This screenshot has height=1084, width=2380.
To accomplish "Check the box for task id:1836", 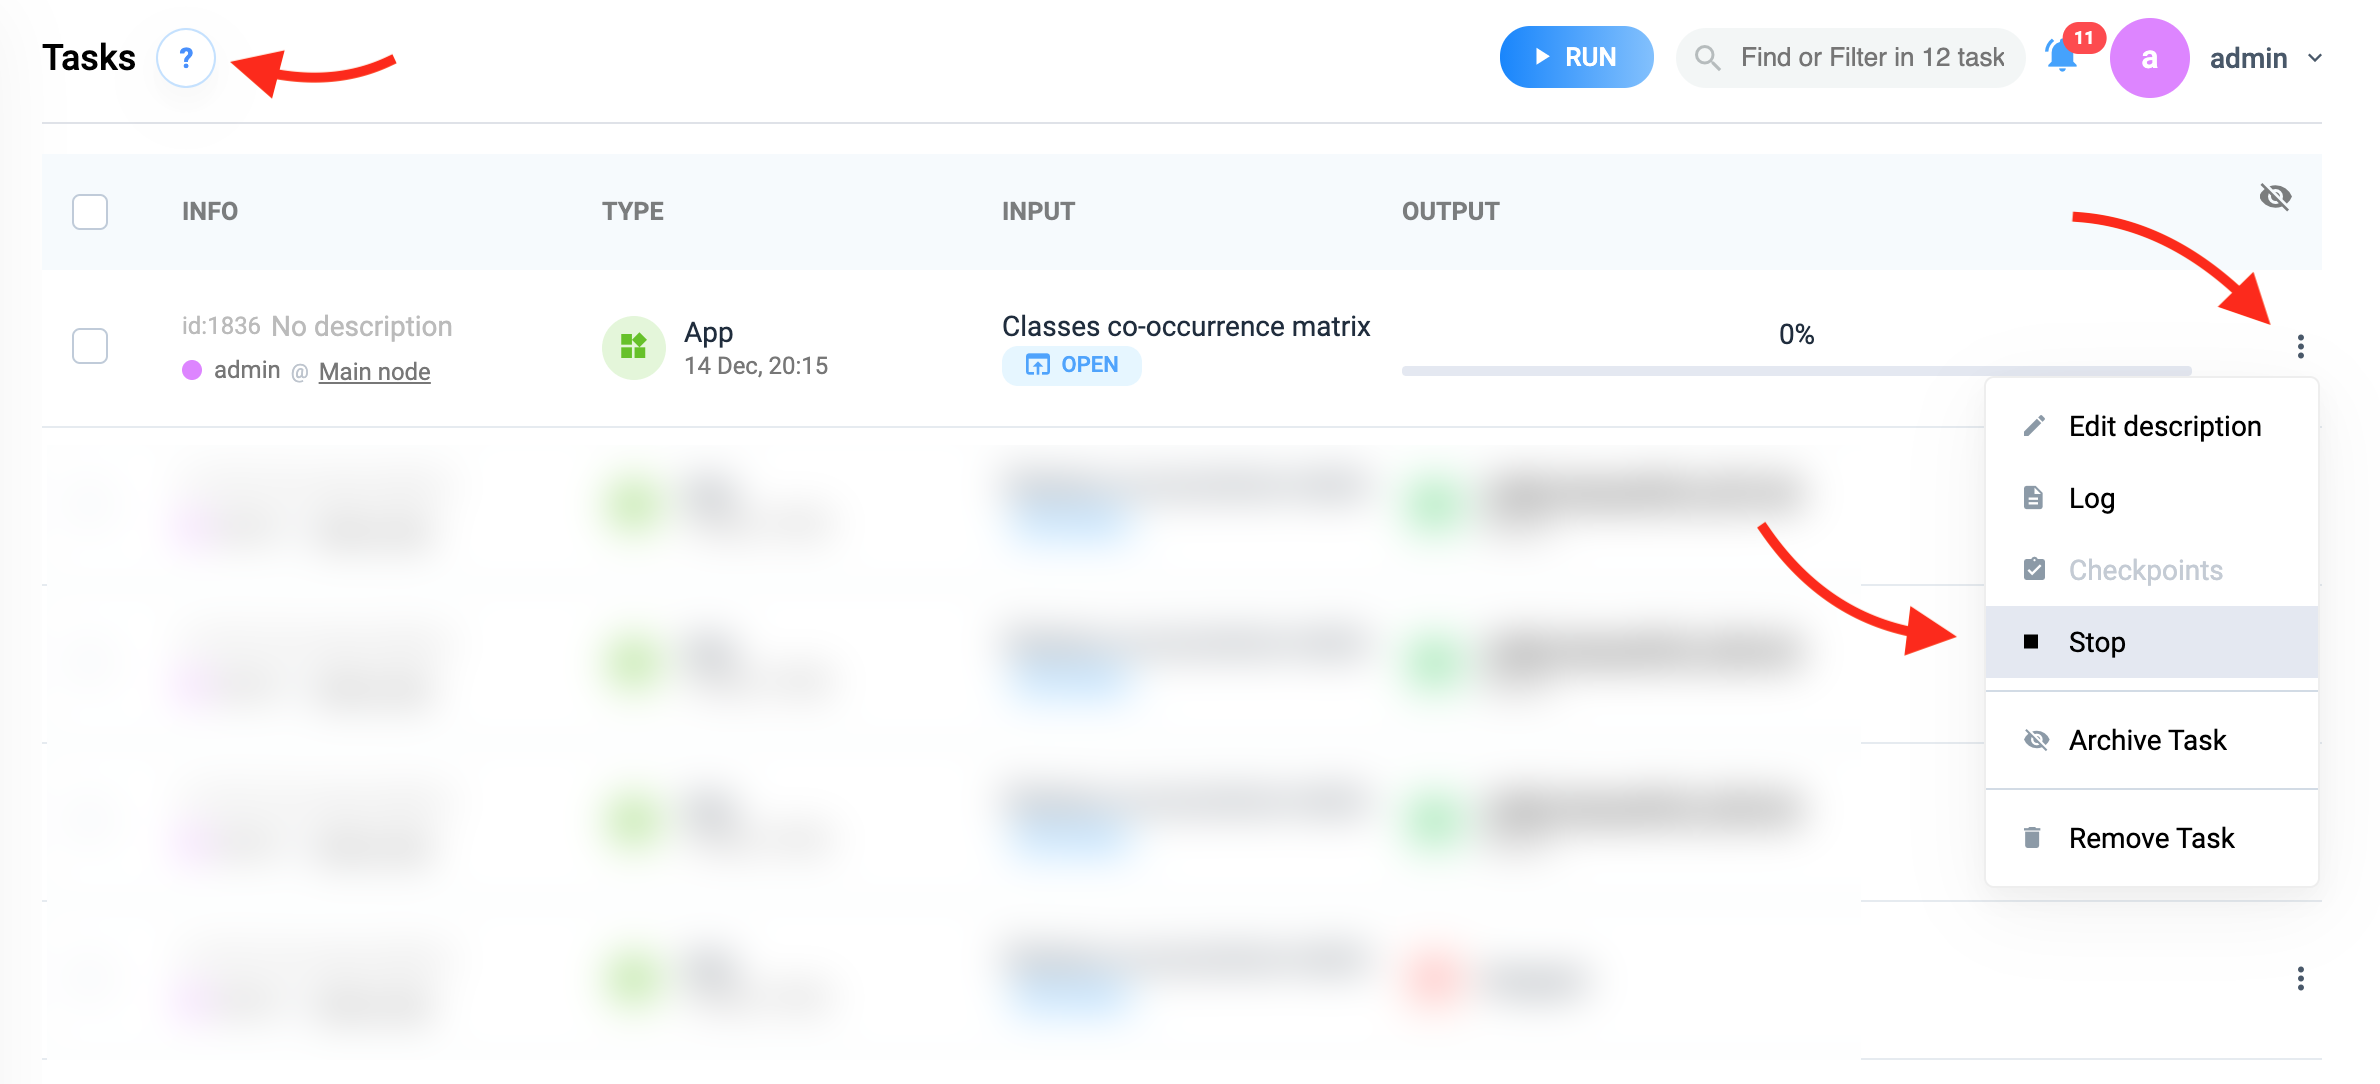I will click(90, 346).
